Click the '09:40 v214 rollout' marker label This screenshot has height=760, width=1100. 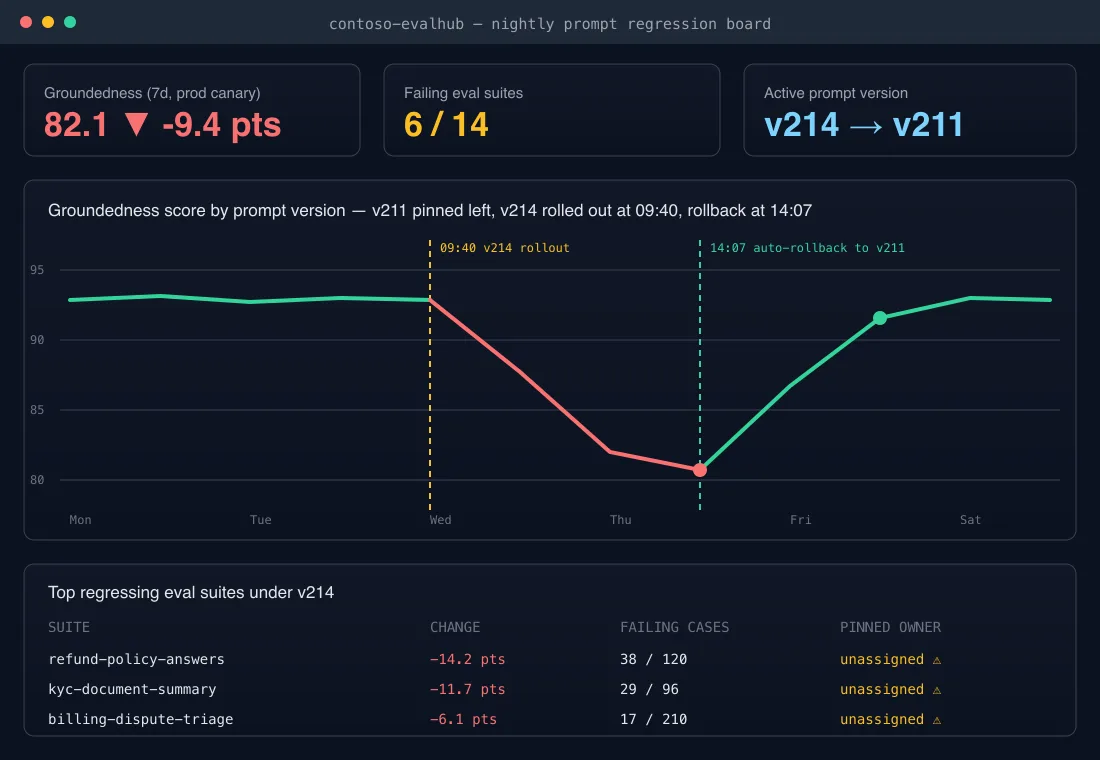click(x=504, y=248)
